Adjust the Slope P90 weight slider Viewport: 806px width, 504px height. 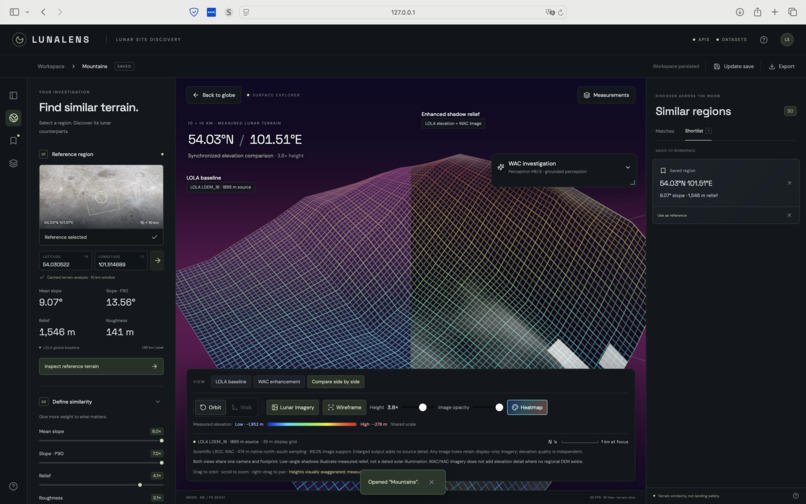(x=101, y=463)
